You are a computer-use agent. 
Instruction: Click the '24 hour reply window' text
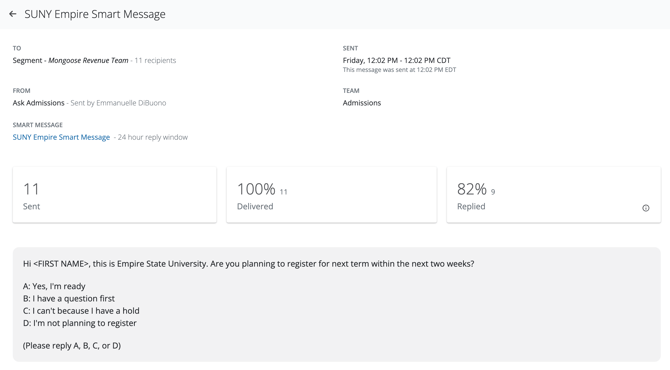[153, 137]
